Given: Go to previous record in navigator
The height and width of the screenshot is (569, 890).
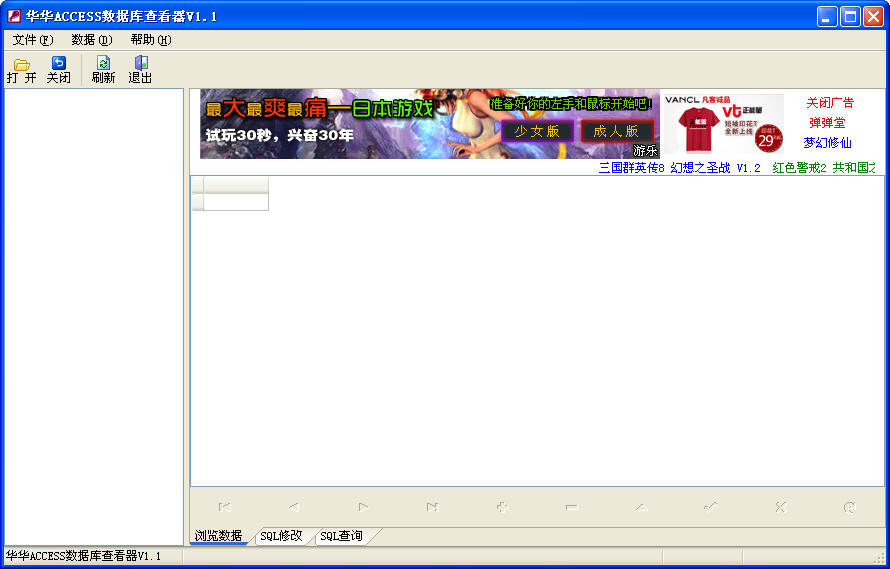Looking at the screenshot, I should tap(294, 508).
